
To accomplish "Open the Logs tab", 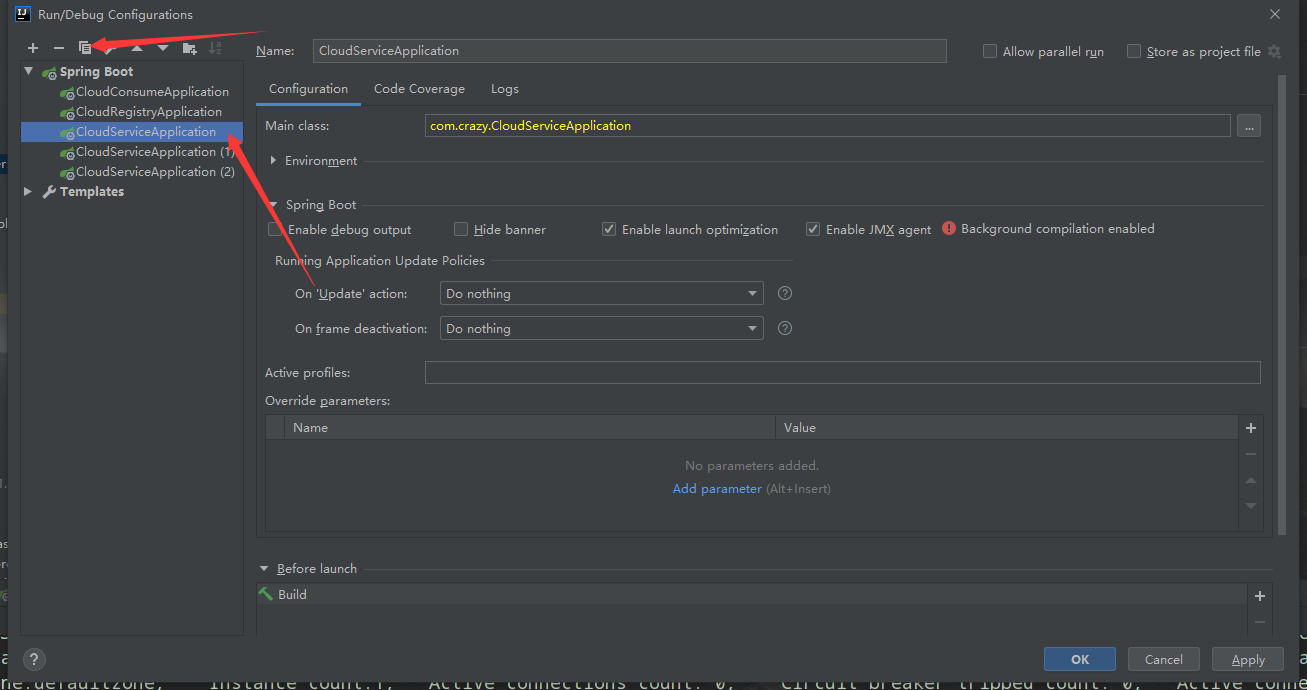I will [505, 89].
